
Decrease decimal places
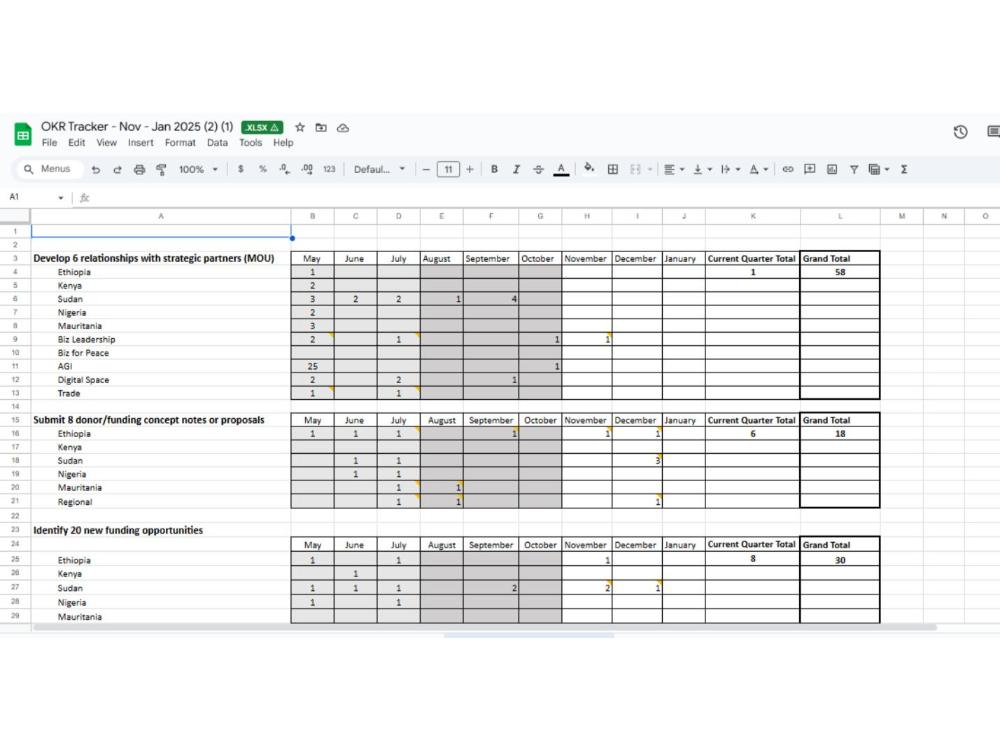284,169
